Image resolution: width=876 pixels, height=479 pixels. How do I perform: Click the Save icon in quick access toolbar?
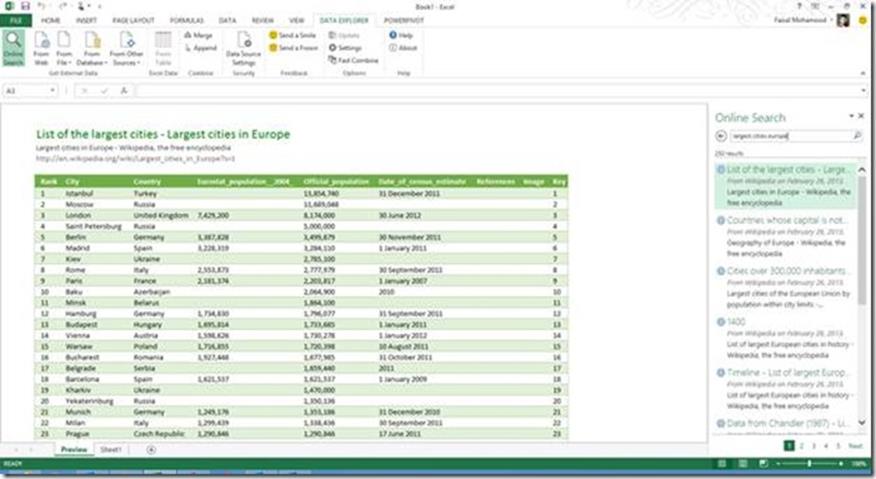point(25,6)
